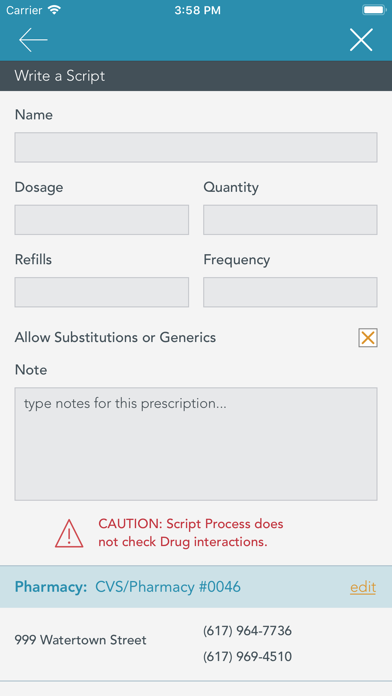Toggle Allow Substitutions or Generics checkbox
This screenshot has height=696, width=392.
point(368,338)
